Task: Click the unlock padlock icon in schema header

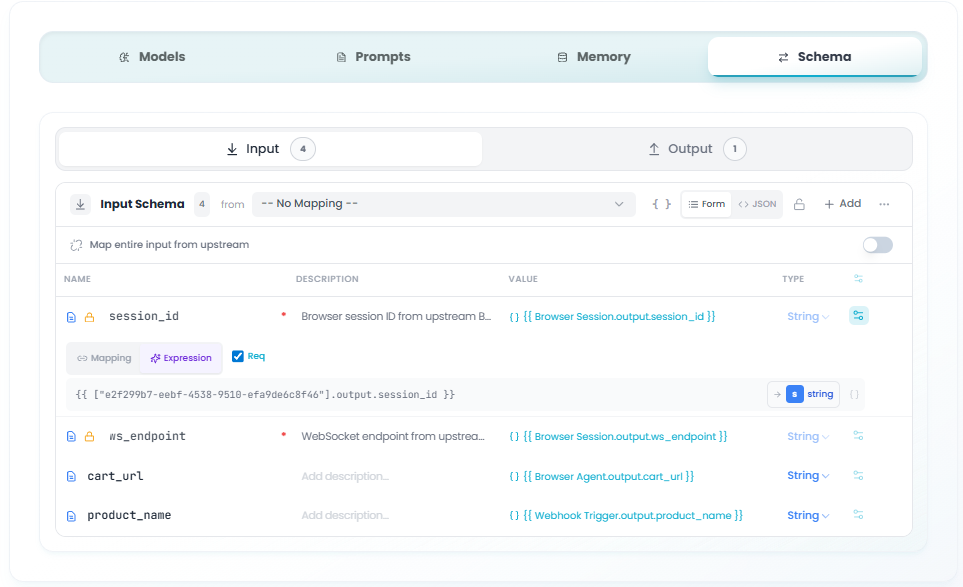Action: tap(799, 204)
